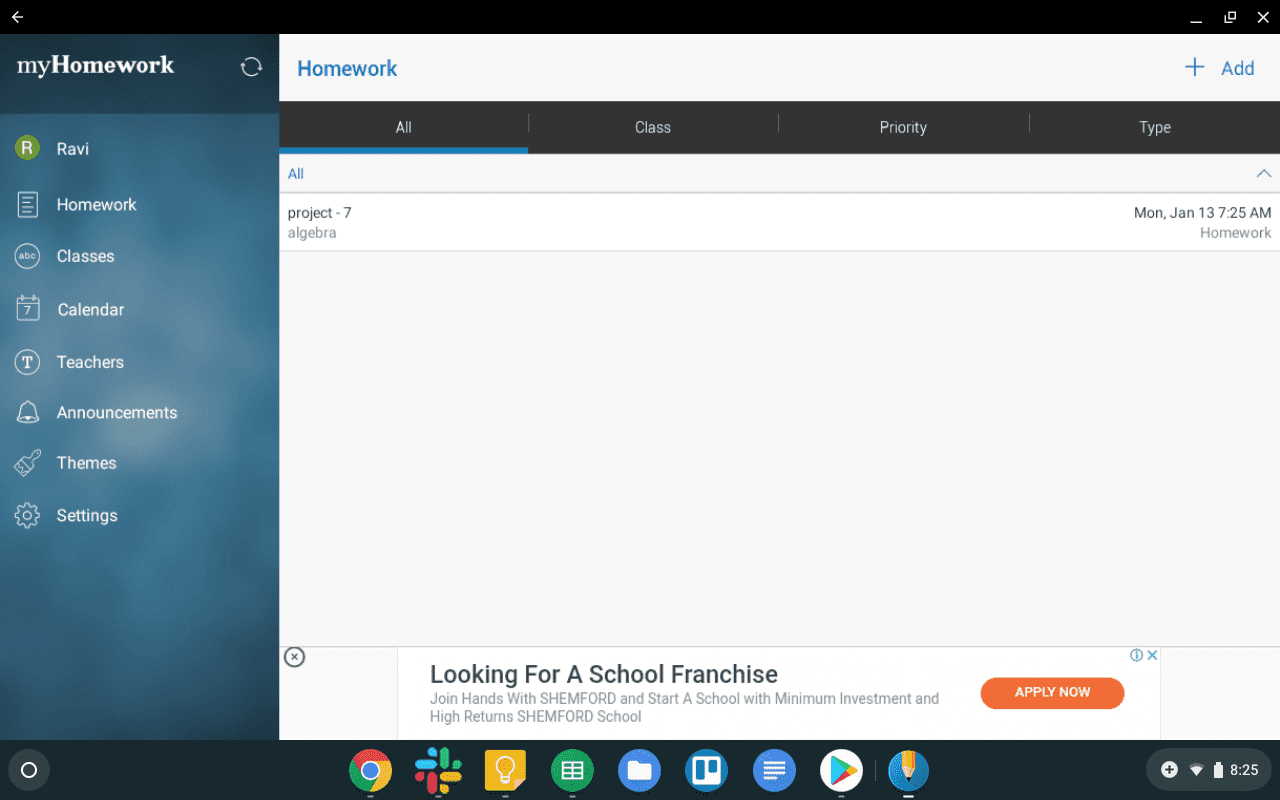Launch the Google Play Store from the shelf
Viewport: 1280px width, 800px height.
841,770
